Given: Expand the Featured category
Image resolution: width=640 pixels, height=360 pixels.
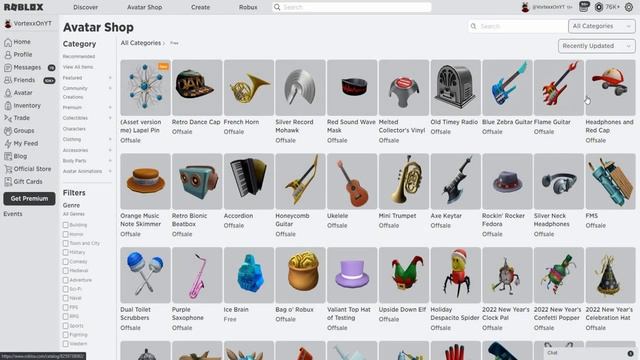Looking at the screenshot, I should (x=110, y=78).
